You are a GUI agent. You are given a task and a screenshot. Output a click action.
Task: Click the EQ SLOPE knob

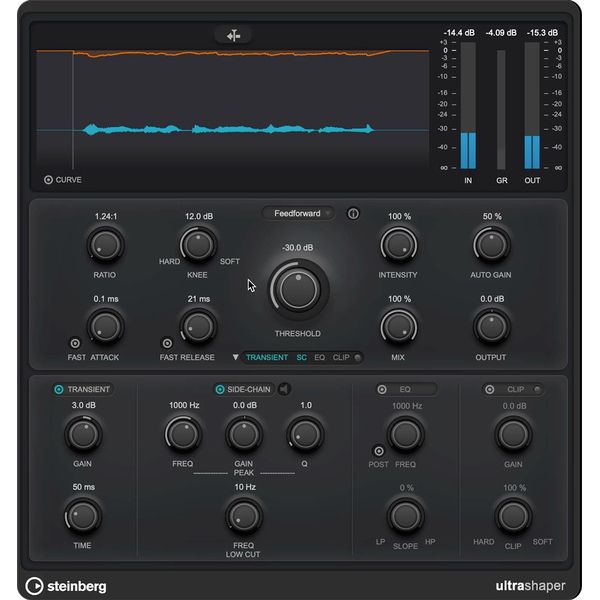[406, 516]
